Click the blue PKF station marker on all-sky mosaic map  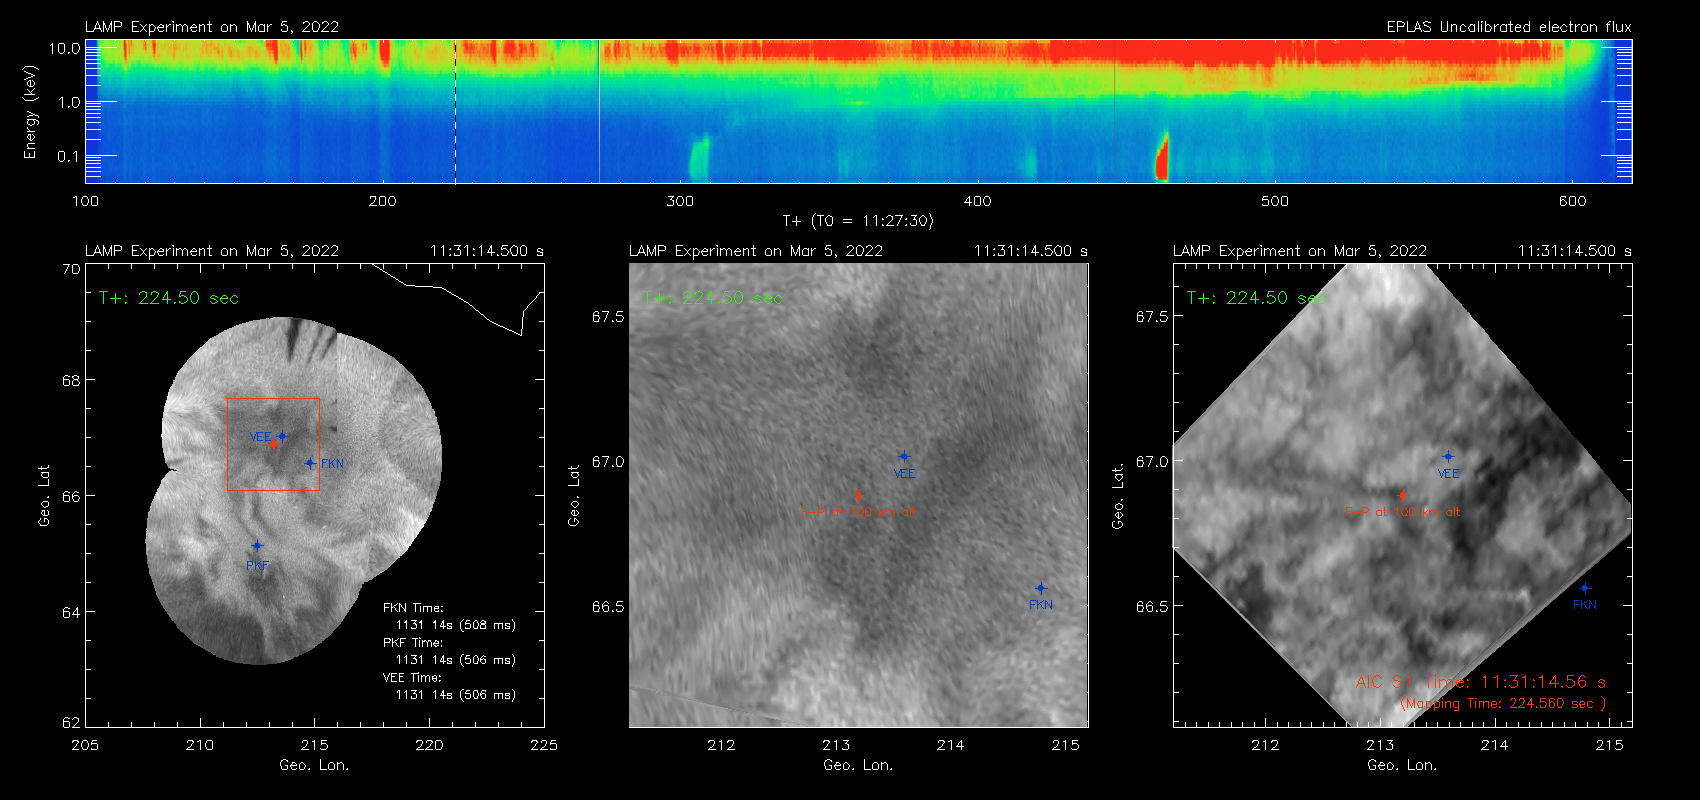pyautogui.click(x=257, y=546)
